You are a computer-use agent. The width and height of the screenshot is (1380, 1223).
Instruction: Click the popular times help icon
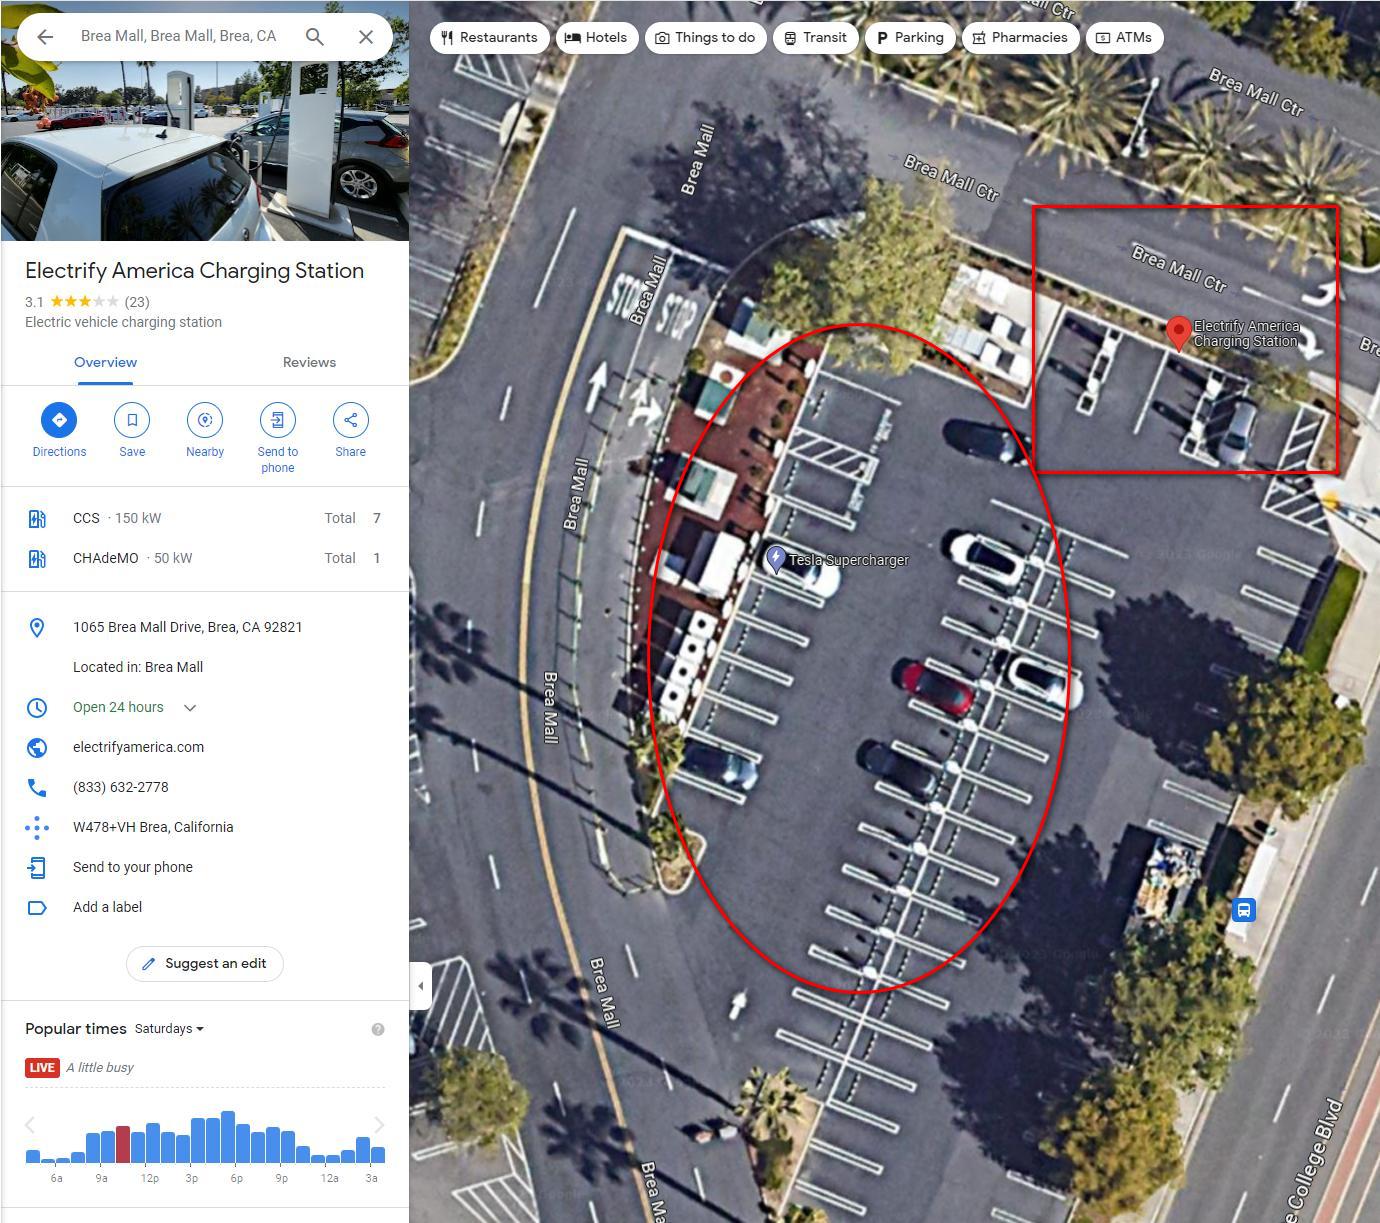pos(378,1029)
